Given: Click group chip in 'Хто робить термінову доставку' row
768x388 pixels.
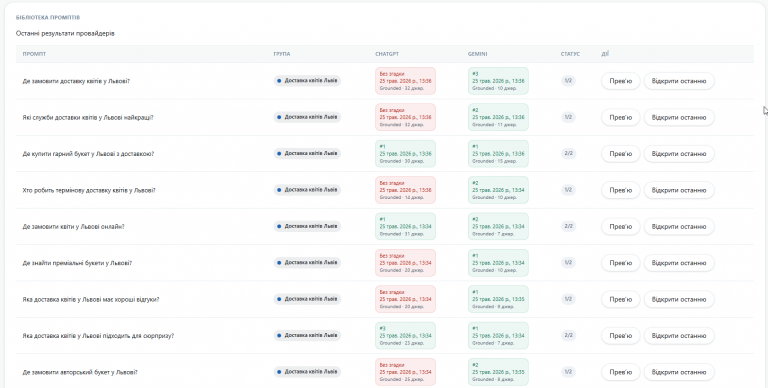Looking at the screenshot, I should coord(307,190).
